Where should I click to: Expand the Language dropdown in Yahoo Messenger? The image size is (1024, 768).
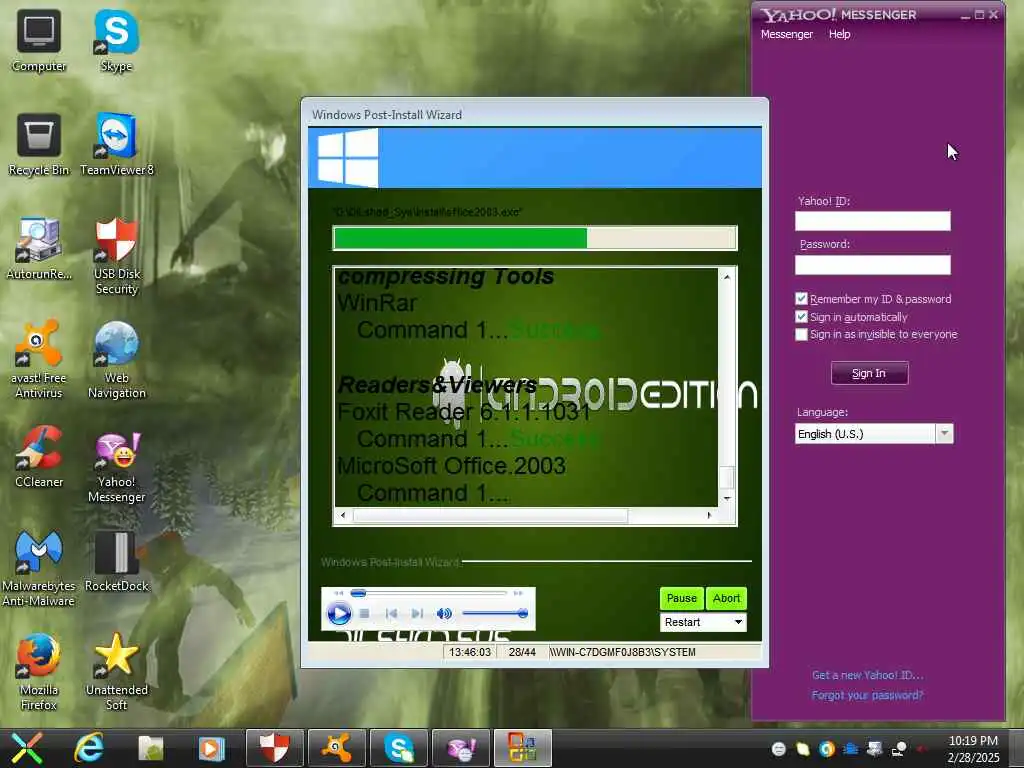pos(944,434)
